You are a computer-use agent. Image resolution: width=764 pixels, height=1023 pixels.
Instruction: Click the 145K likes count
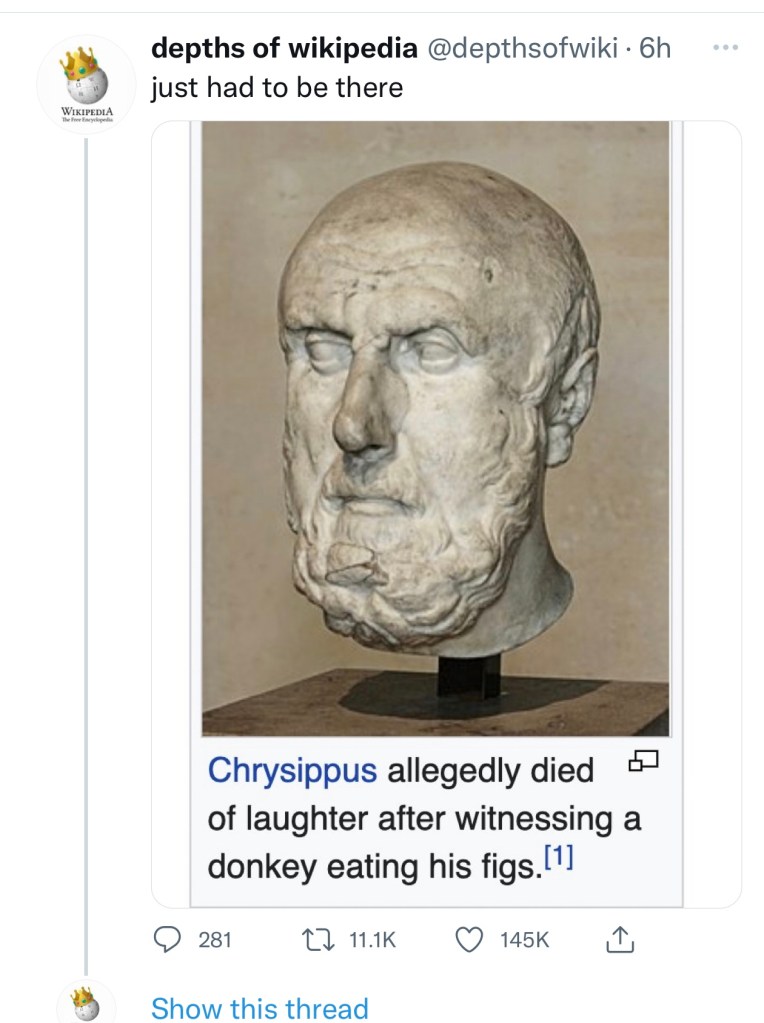525,939
